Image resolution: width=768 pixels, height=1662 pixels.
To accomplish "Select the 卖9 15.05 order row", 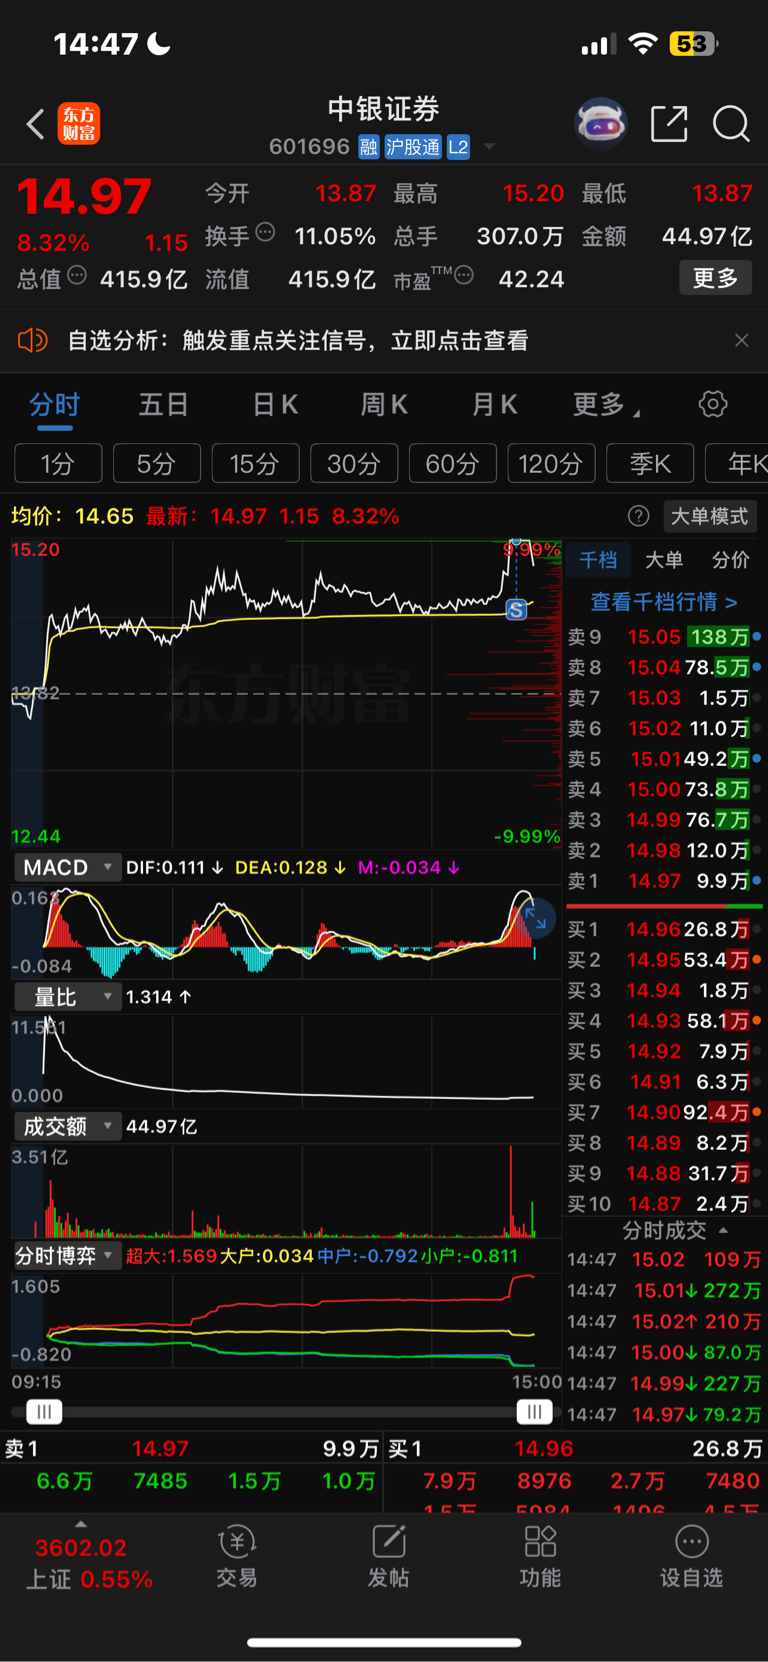I will click(664, 637).
